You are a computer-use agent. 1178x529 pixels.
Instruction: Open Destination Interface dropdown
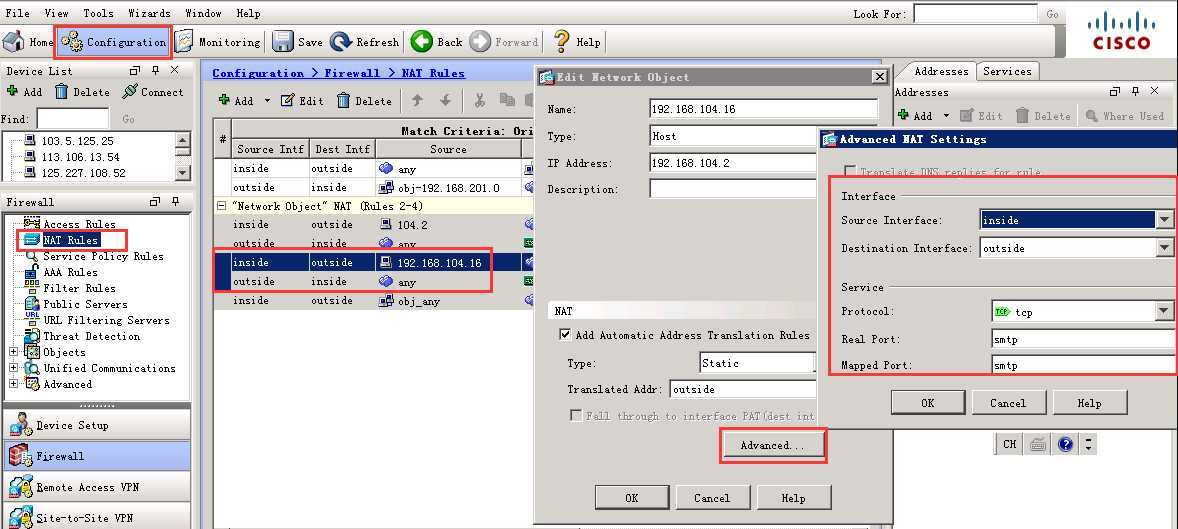coord(1164,248)
